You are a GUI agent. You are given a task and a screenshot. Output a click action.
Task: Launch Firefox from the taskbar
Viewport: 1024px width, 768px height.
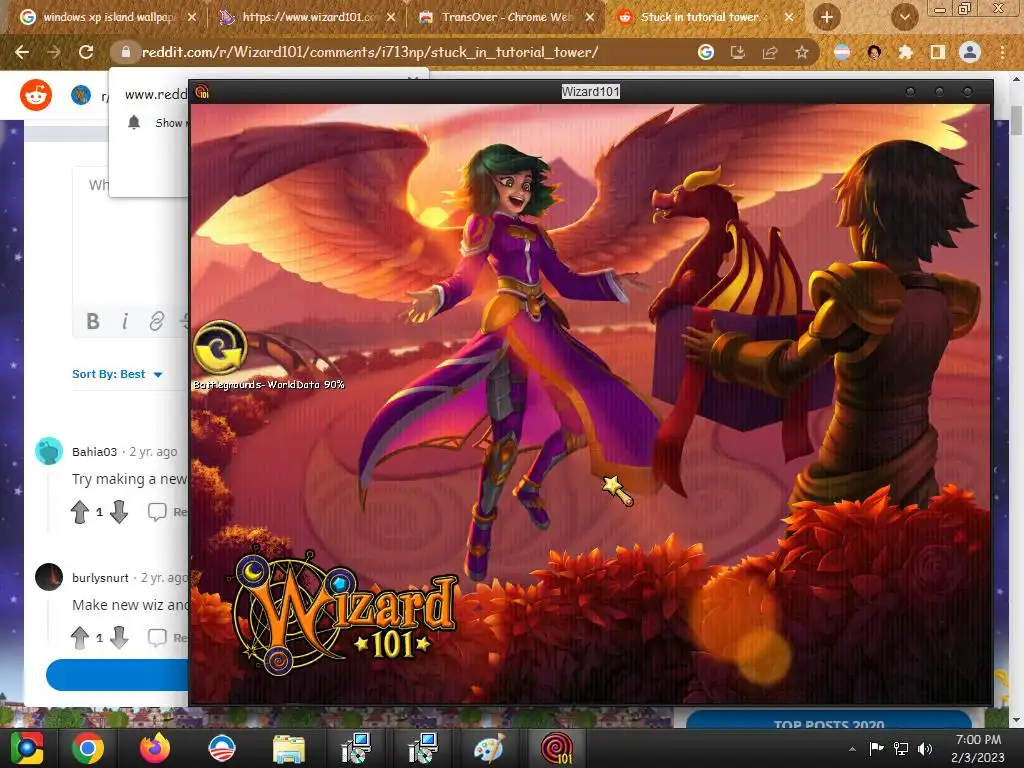pos(155,748)
